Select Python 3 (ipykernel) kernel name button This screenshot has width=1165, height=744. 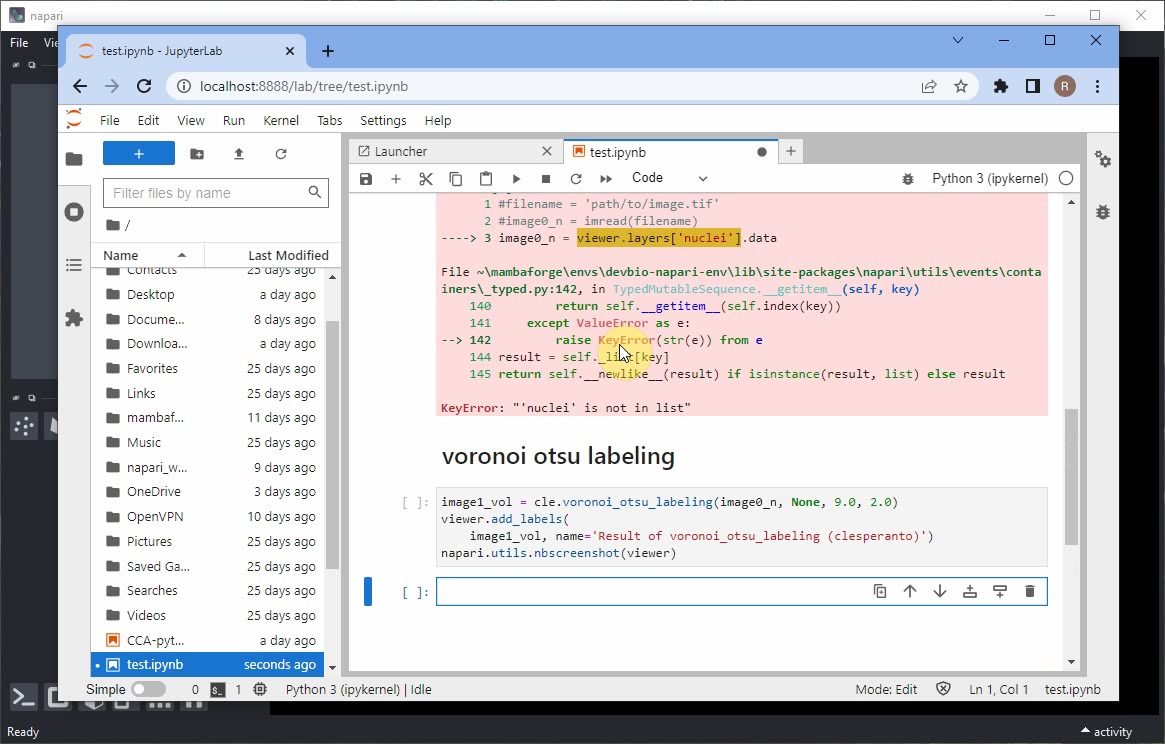pos(990,179)
